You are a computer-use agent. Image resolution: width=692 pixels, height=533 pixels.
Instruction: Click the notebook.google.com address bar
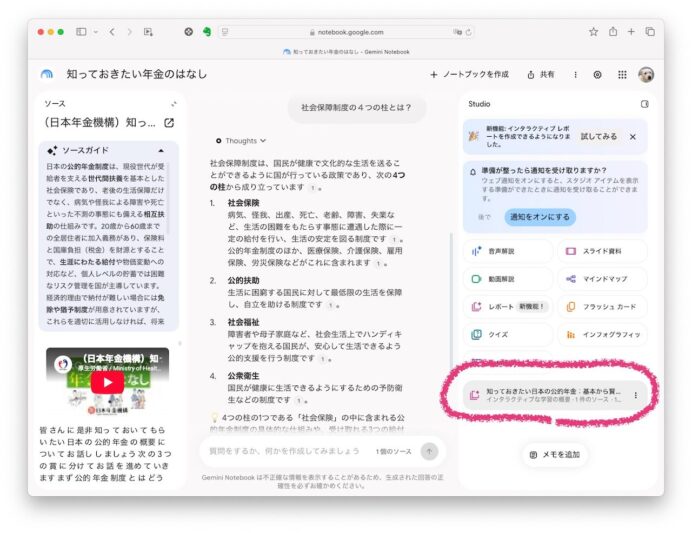coord(346,32)
